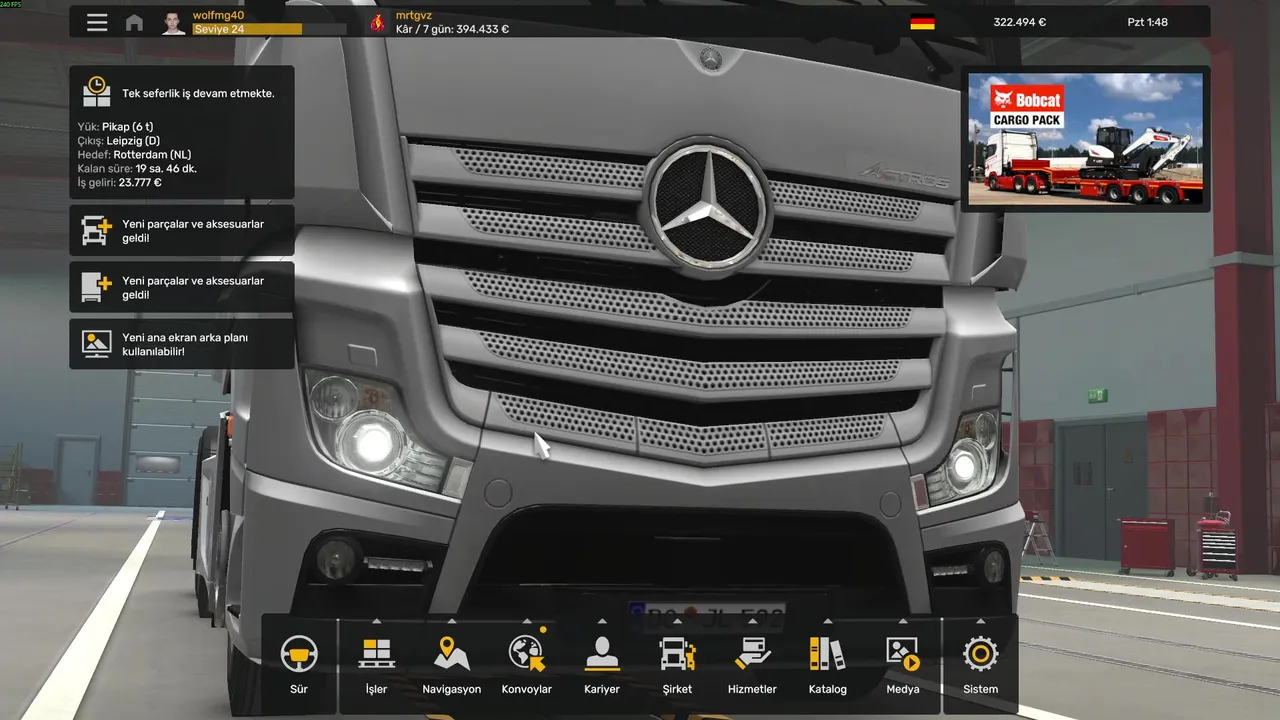This screenshot has height=720, width=1280.
Task: Click the German flag icon
Action: [922, 22]
